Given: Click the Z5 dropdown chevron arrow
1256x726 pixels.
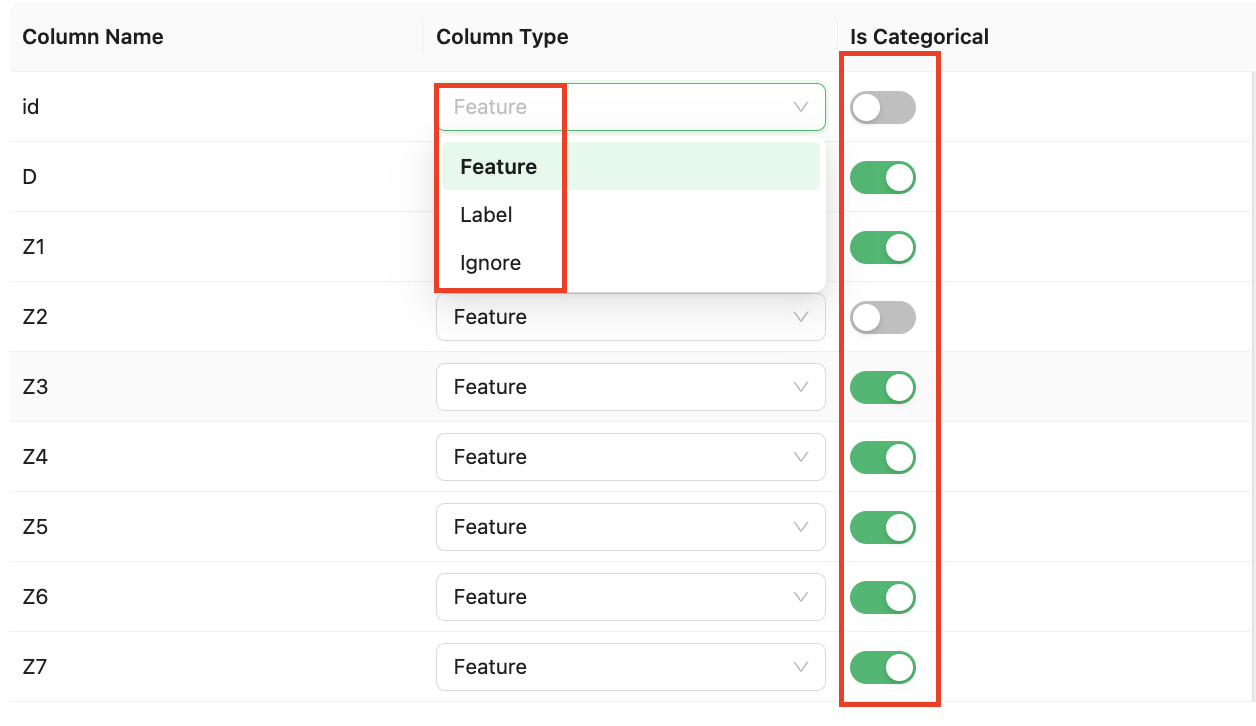Looking at the screenshot, I should [x=800, y=527].
